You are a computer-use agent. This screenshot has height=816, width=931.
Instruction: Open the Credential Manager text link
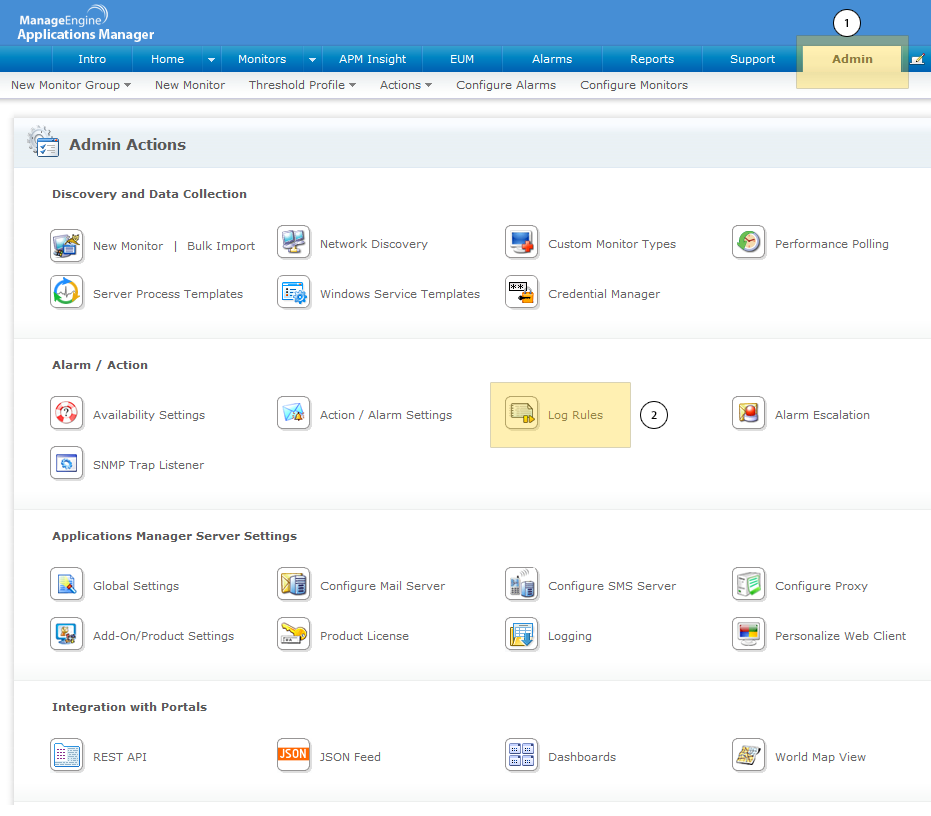604,294
